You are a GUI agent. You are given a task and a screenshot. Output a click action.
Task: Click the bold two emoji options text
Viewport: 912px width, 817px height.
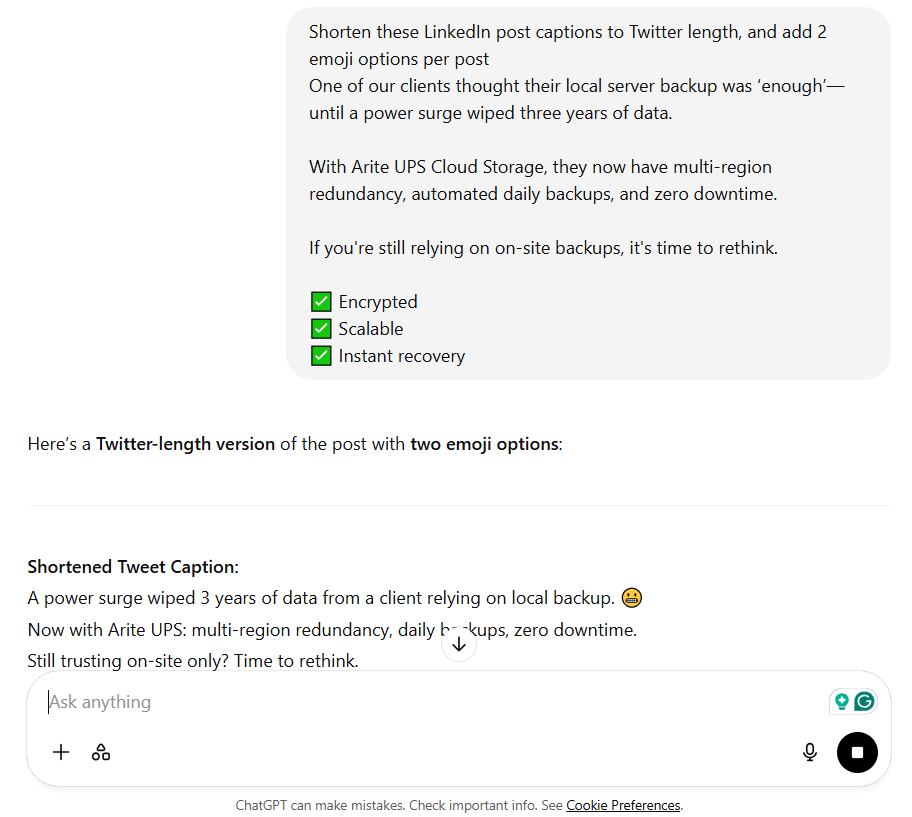click(484, 444)
